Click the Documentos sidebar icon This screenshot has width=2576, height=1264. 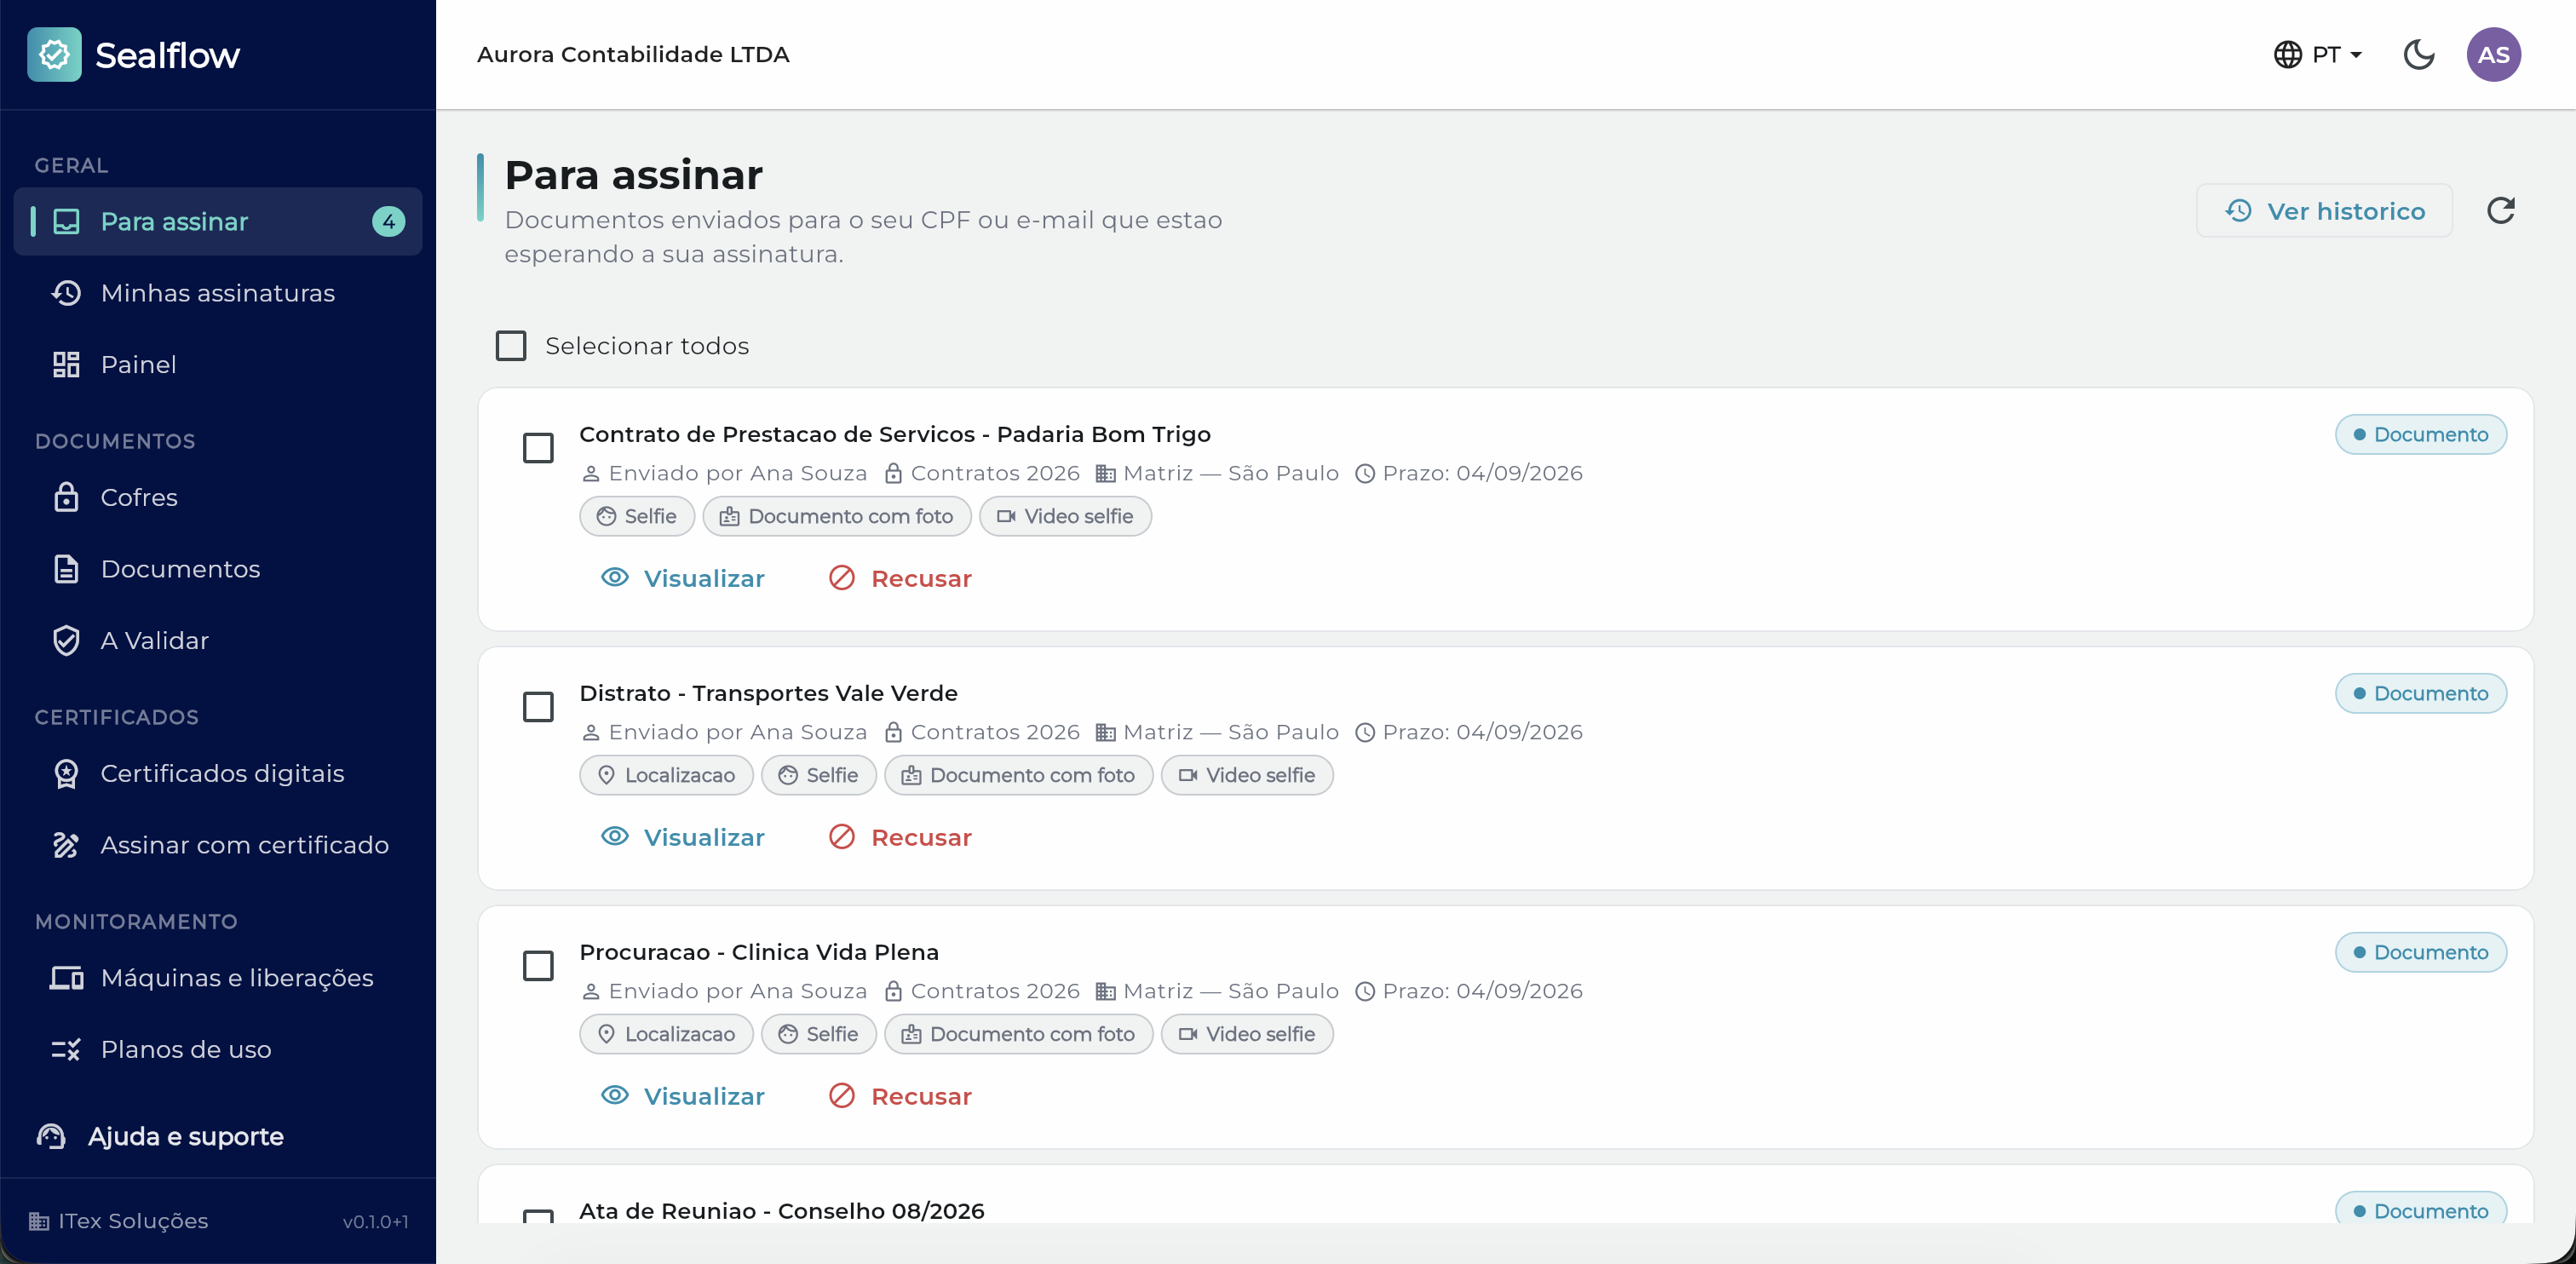pyautogui.click(x=66, y=569)
